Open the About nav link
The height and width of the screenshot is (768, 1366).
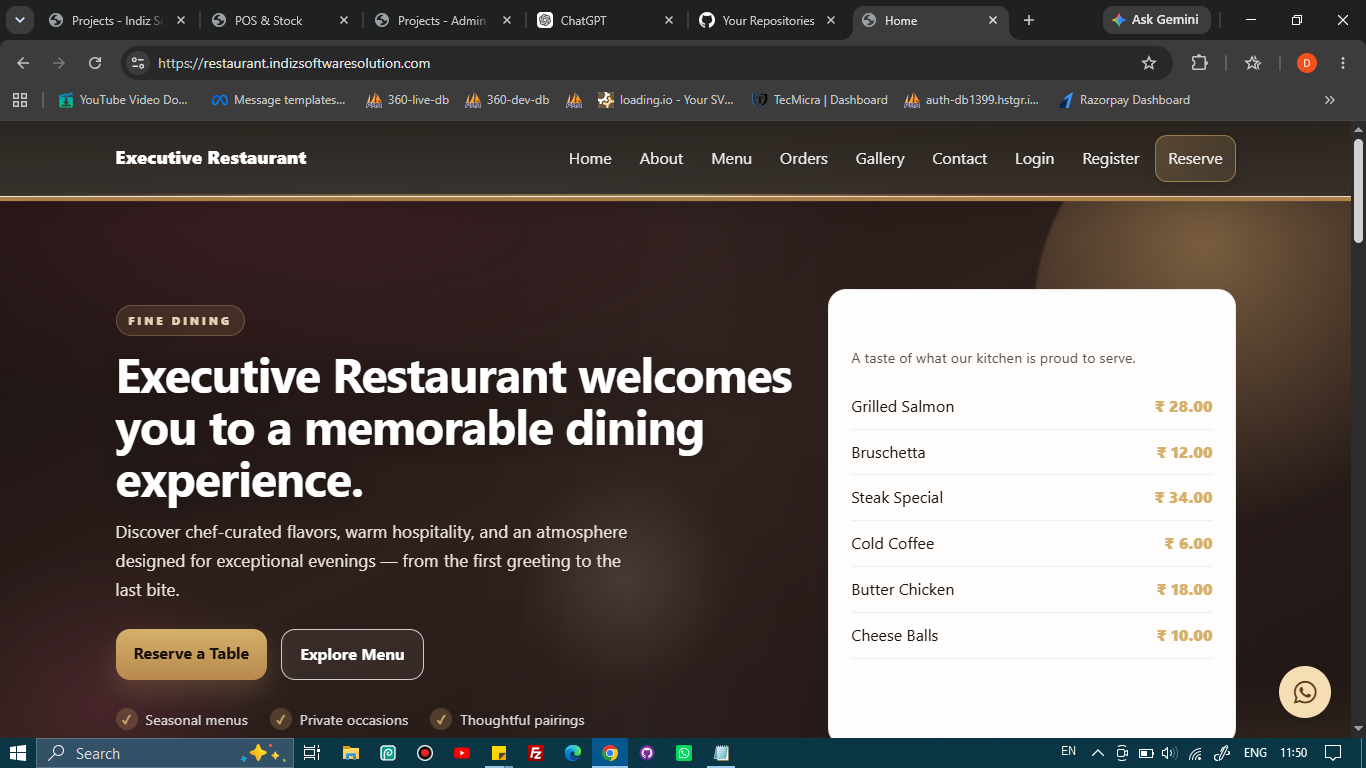click(661, 159)
